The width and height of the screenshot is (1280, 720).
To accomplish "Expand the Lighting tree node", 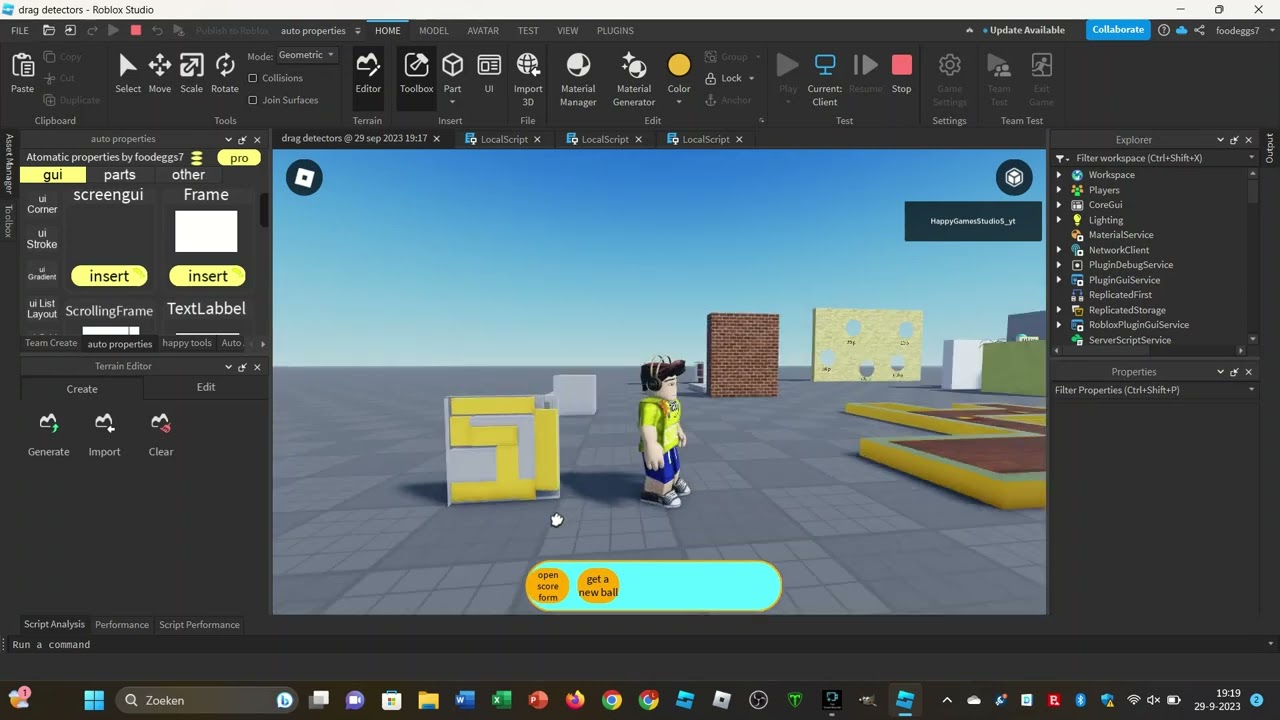I will coord(1059,220).
